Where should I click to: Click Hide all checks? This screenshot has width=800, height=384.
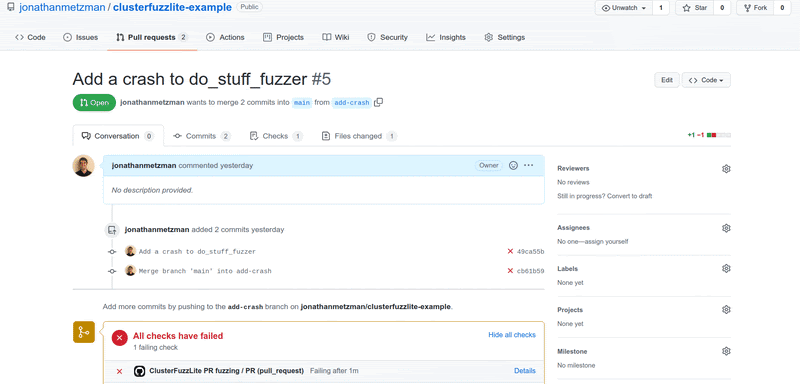coord(512,335)
